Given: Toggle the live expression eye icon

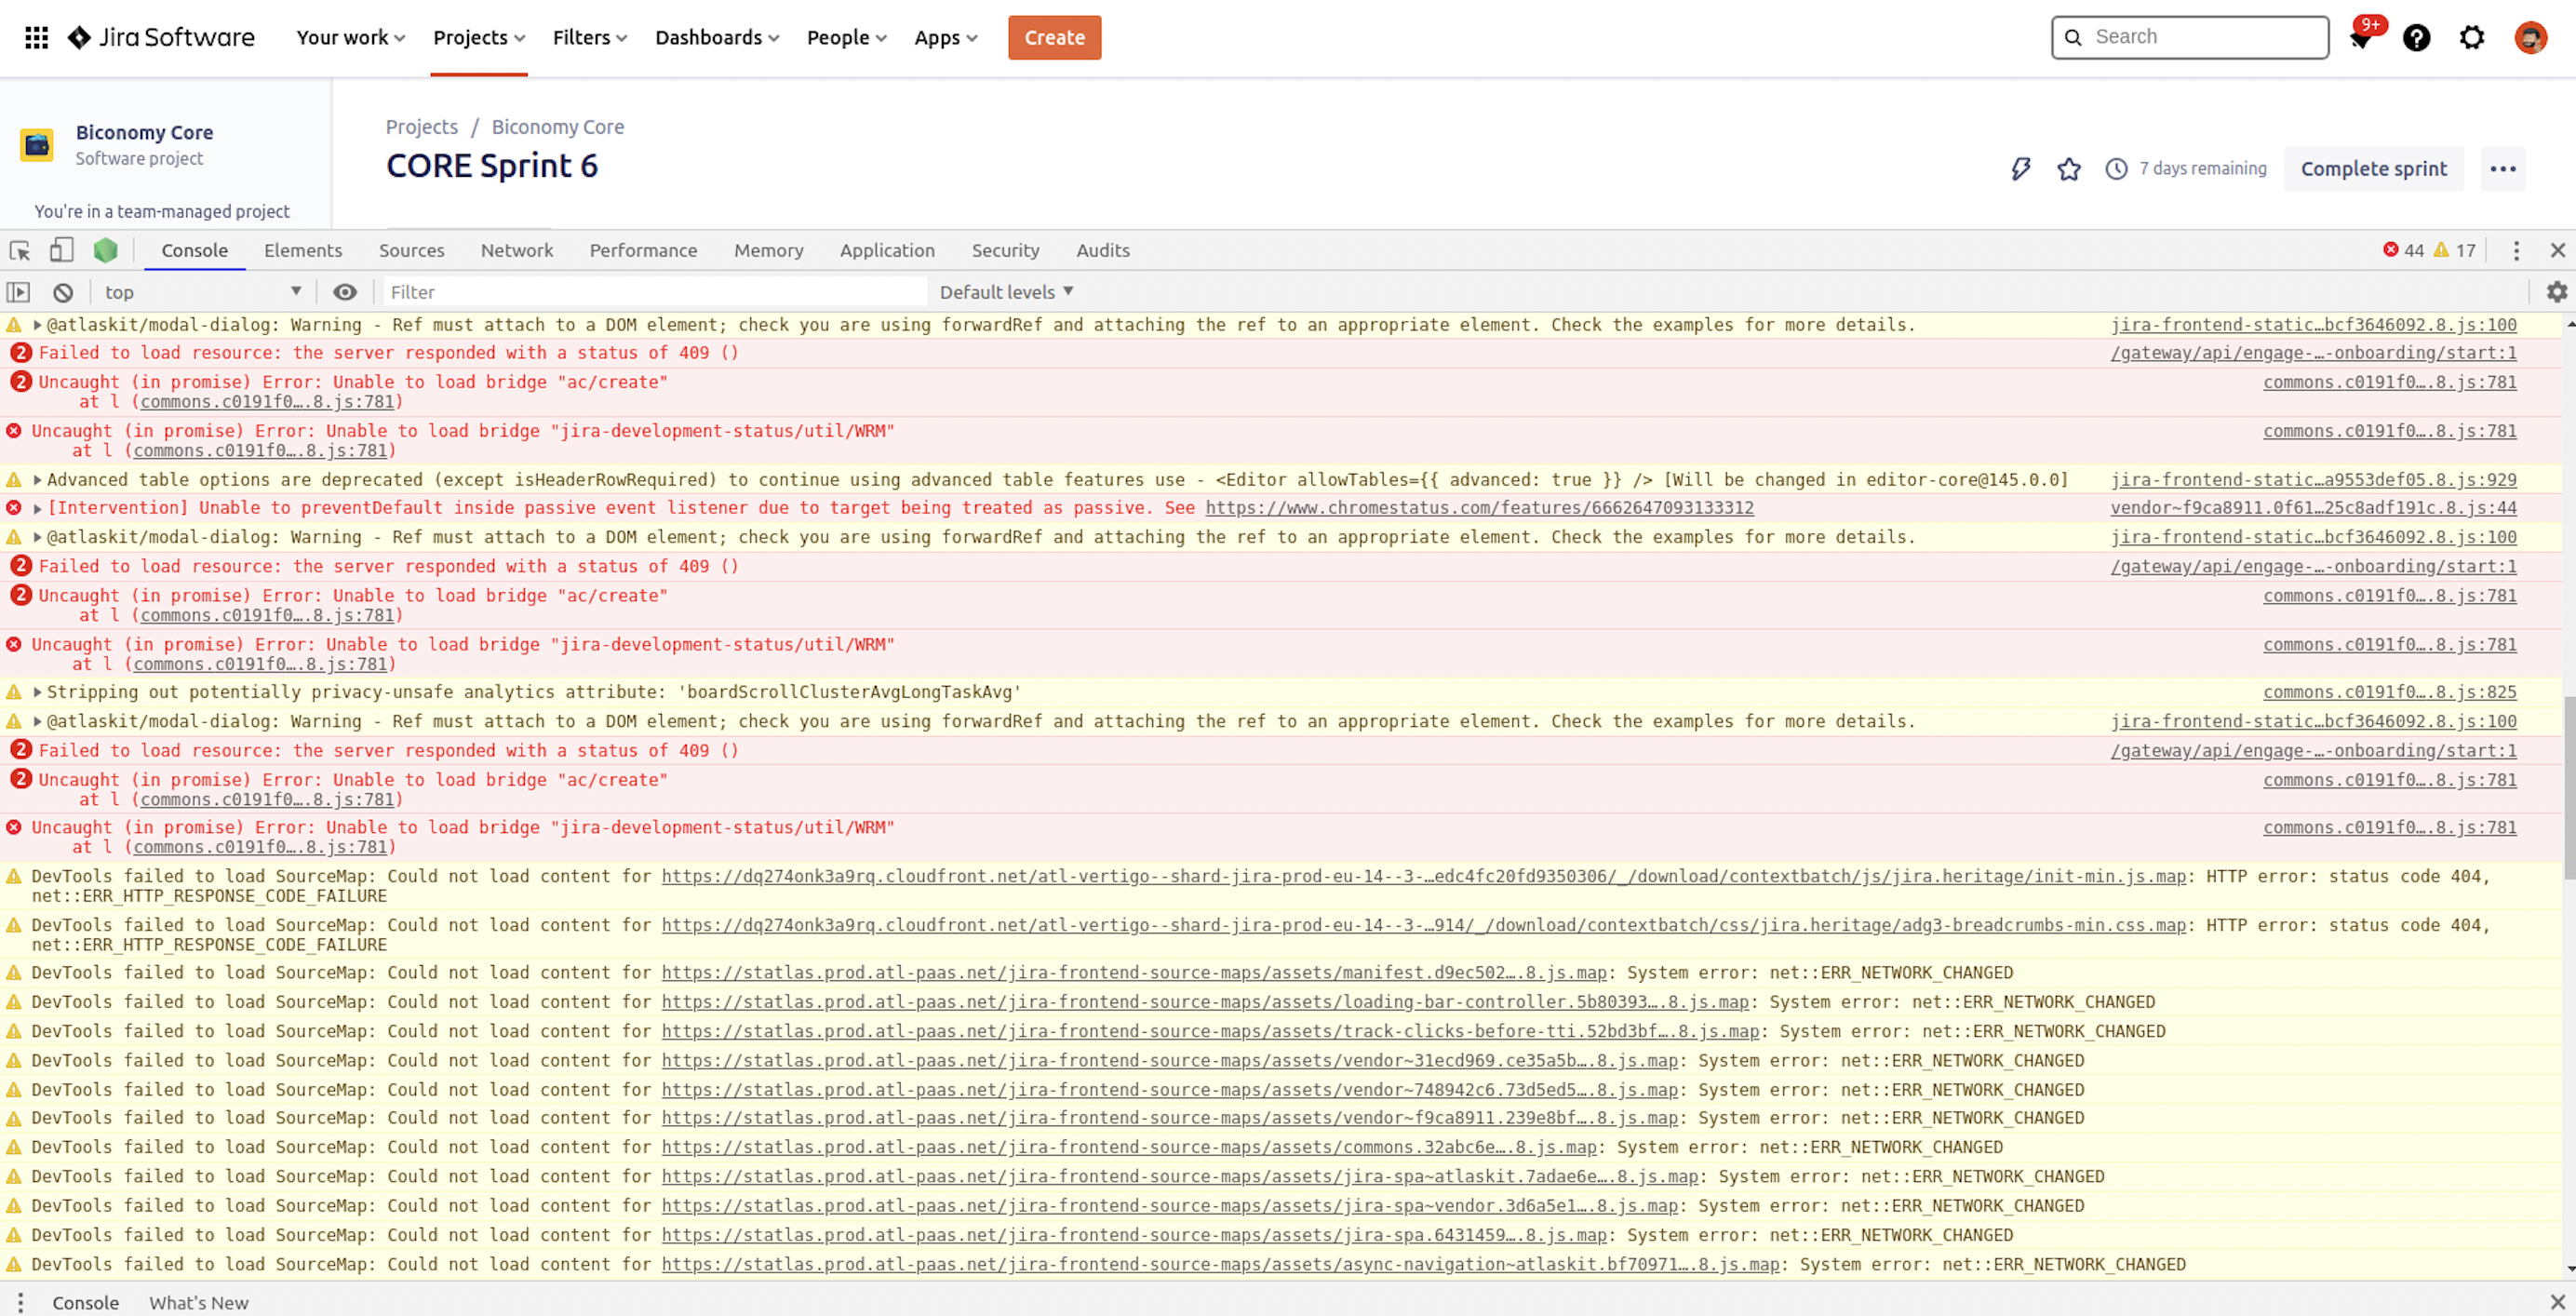Looking at the screenshot, I should click(x=345, y=292).
